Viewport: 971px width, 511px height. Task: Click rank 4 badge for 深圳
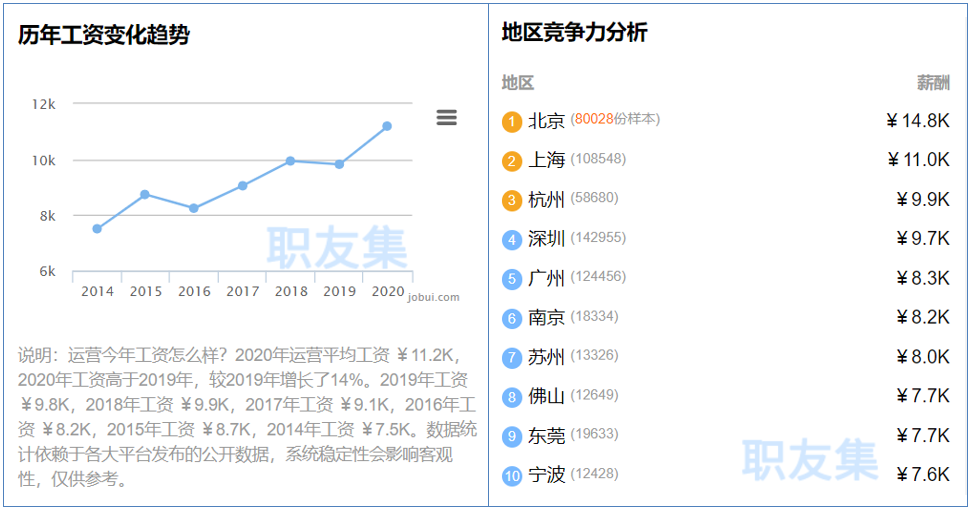coord(512,240)
